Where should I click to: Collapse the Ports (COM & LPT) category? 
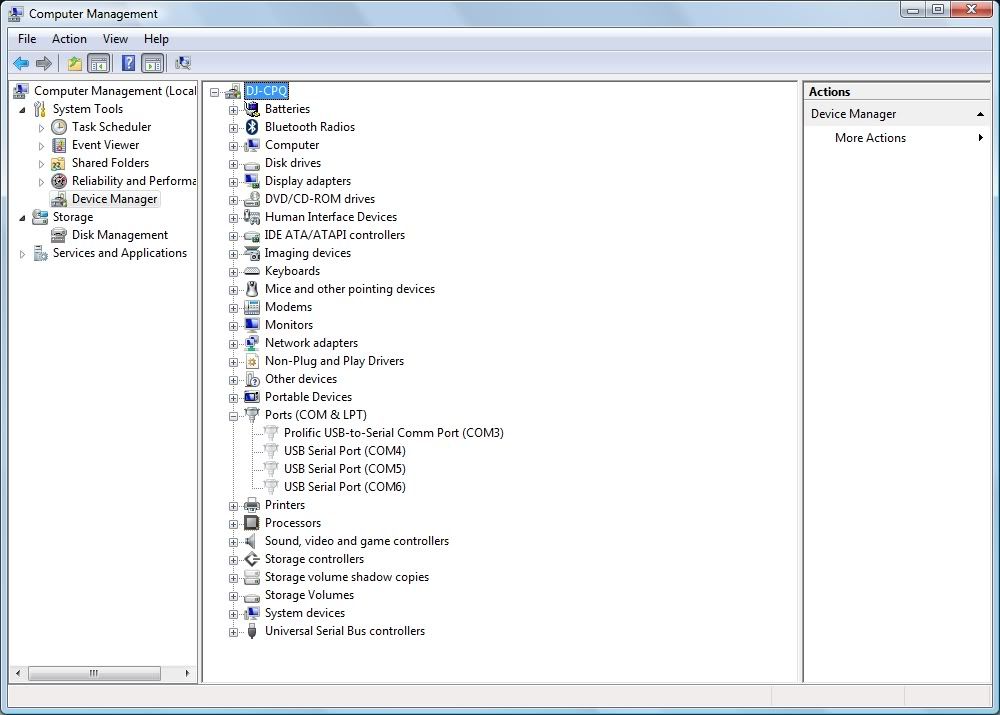pos(233,416)
